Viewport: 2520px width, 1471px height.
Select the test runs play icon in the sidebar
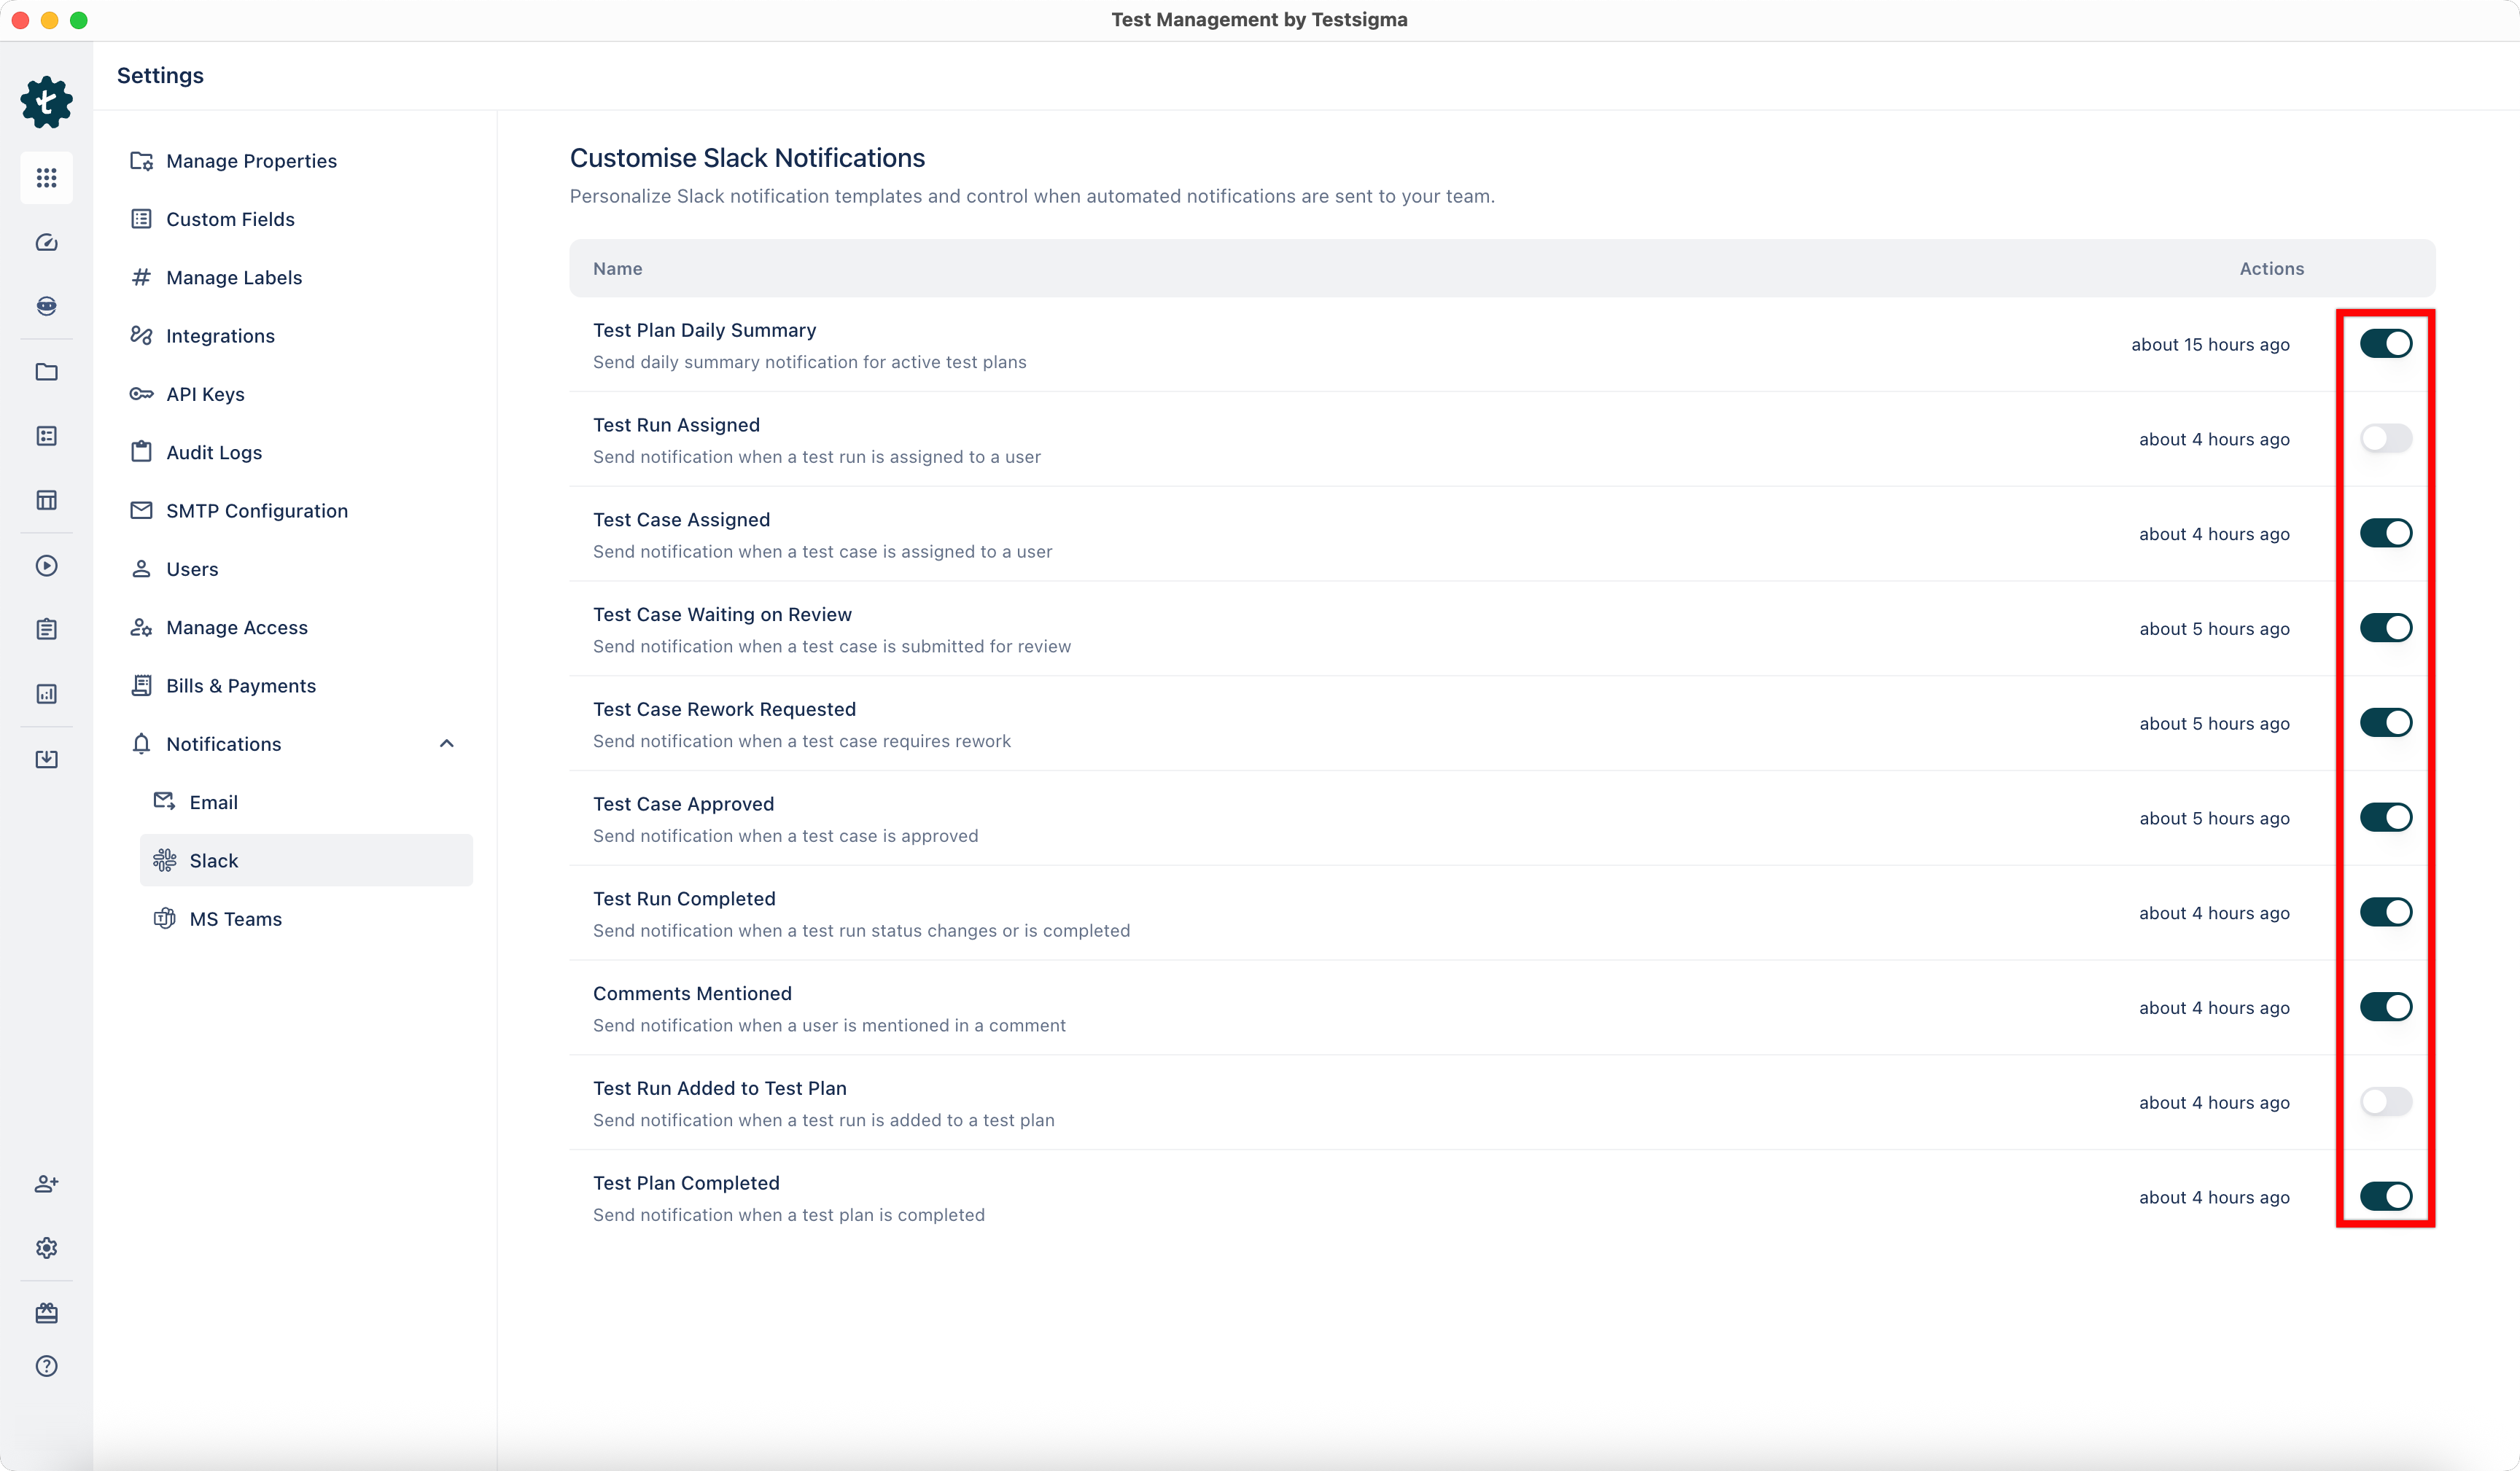tap(46, 566)
